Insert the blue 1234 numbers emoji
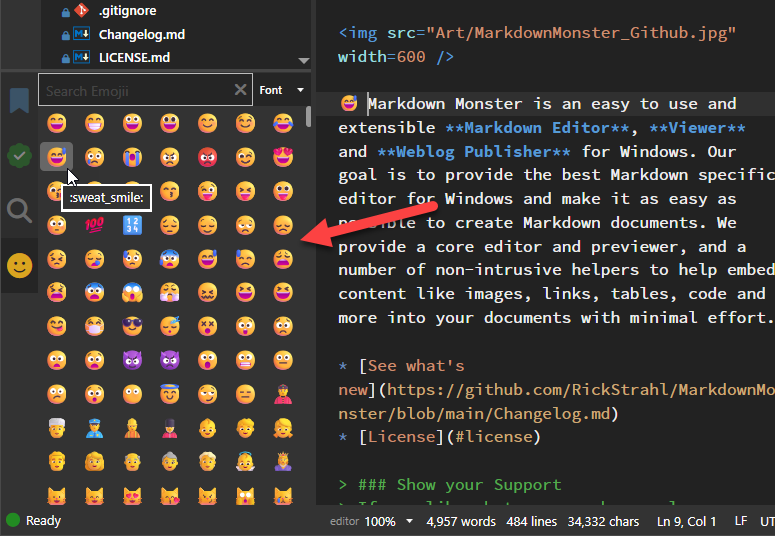Screen dimensions: 775x536 point(132,225)
